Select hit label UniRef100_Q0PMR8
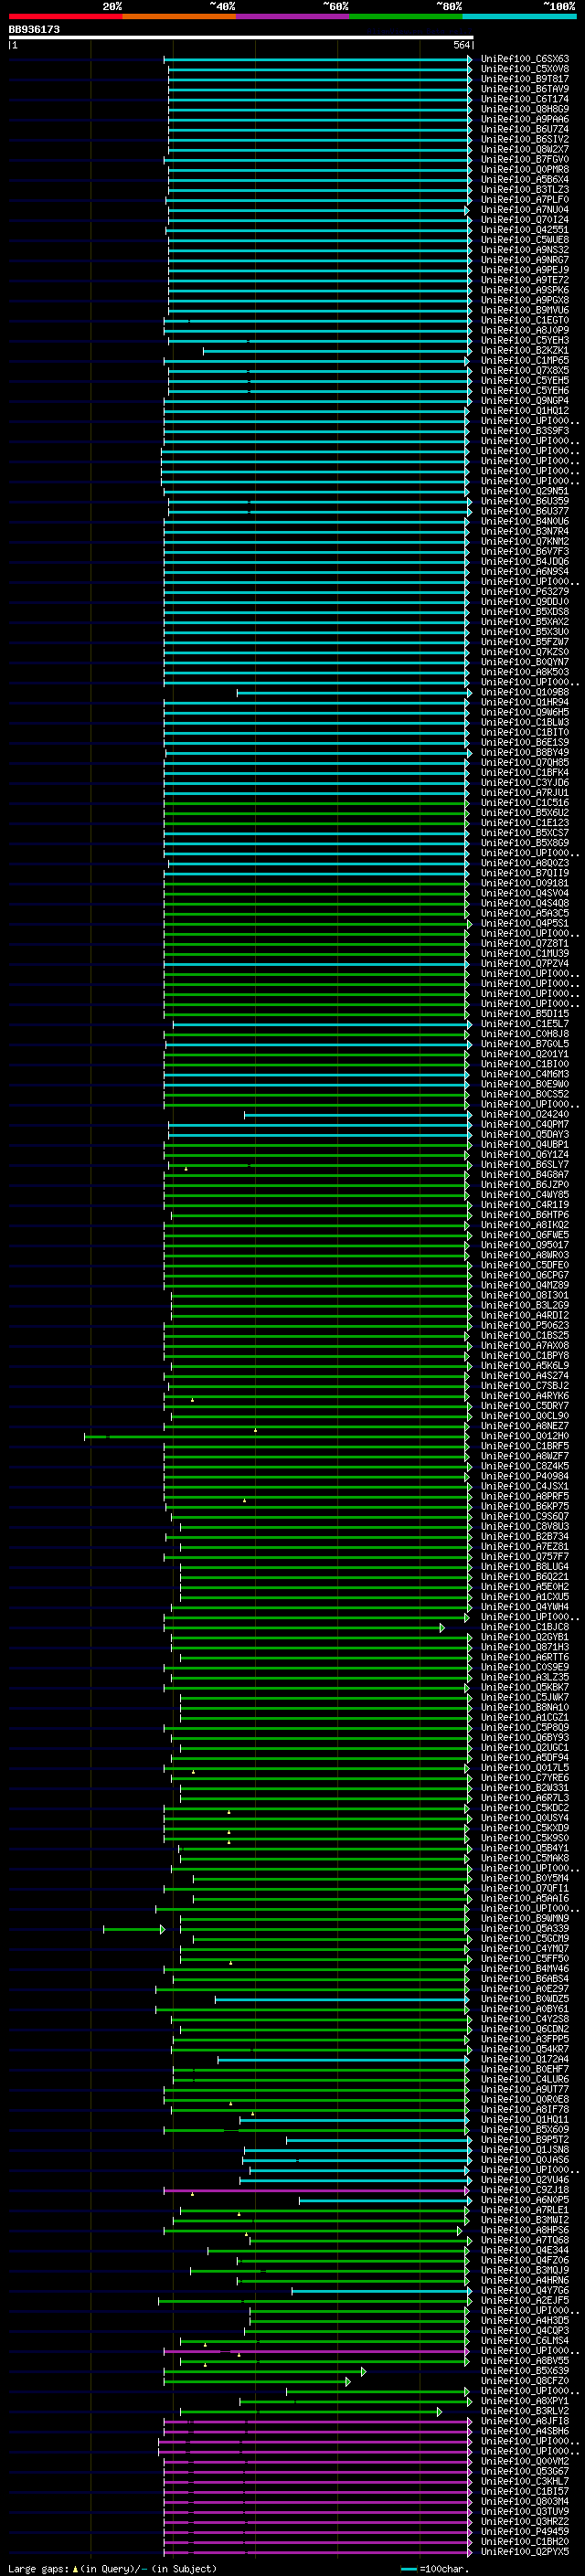The image size is (585, 2576). click(x=525, y=169)
